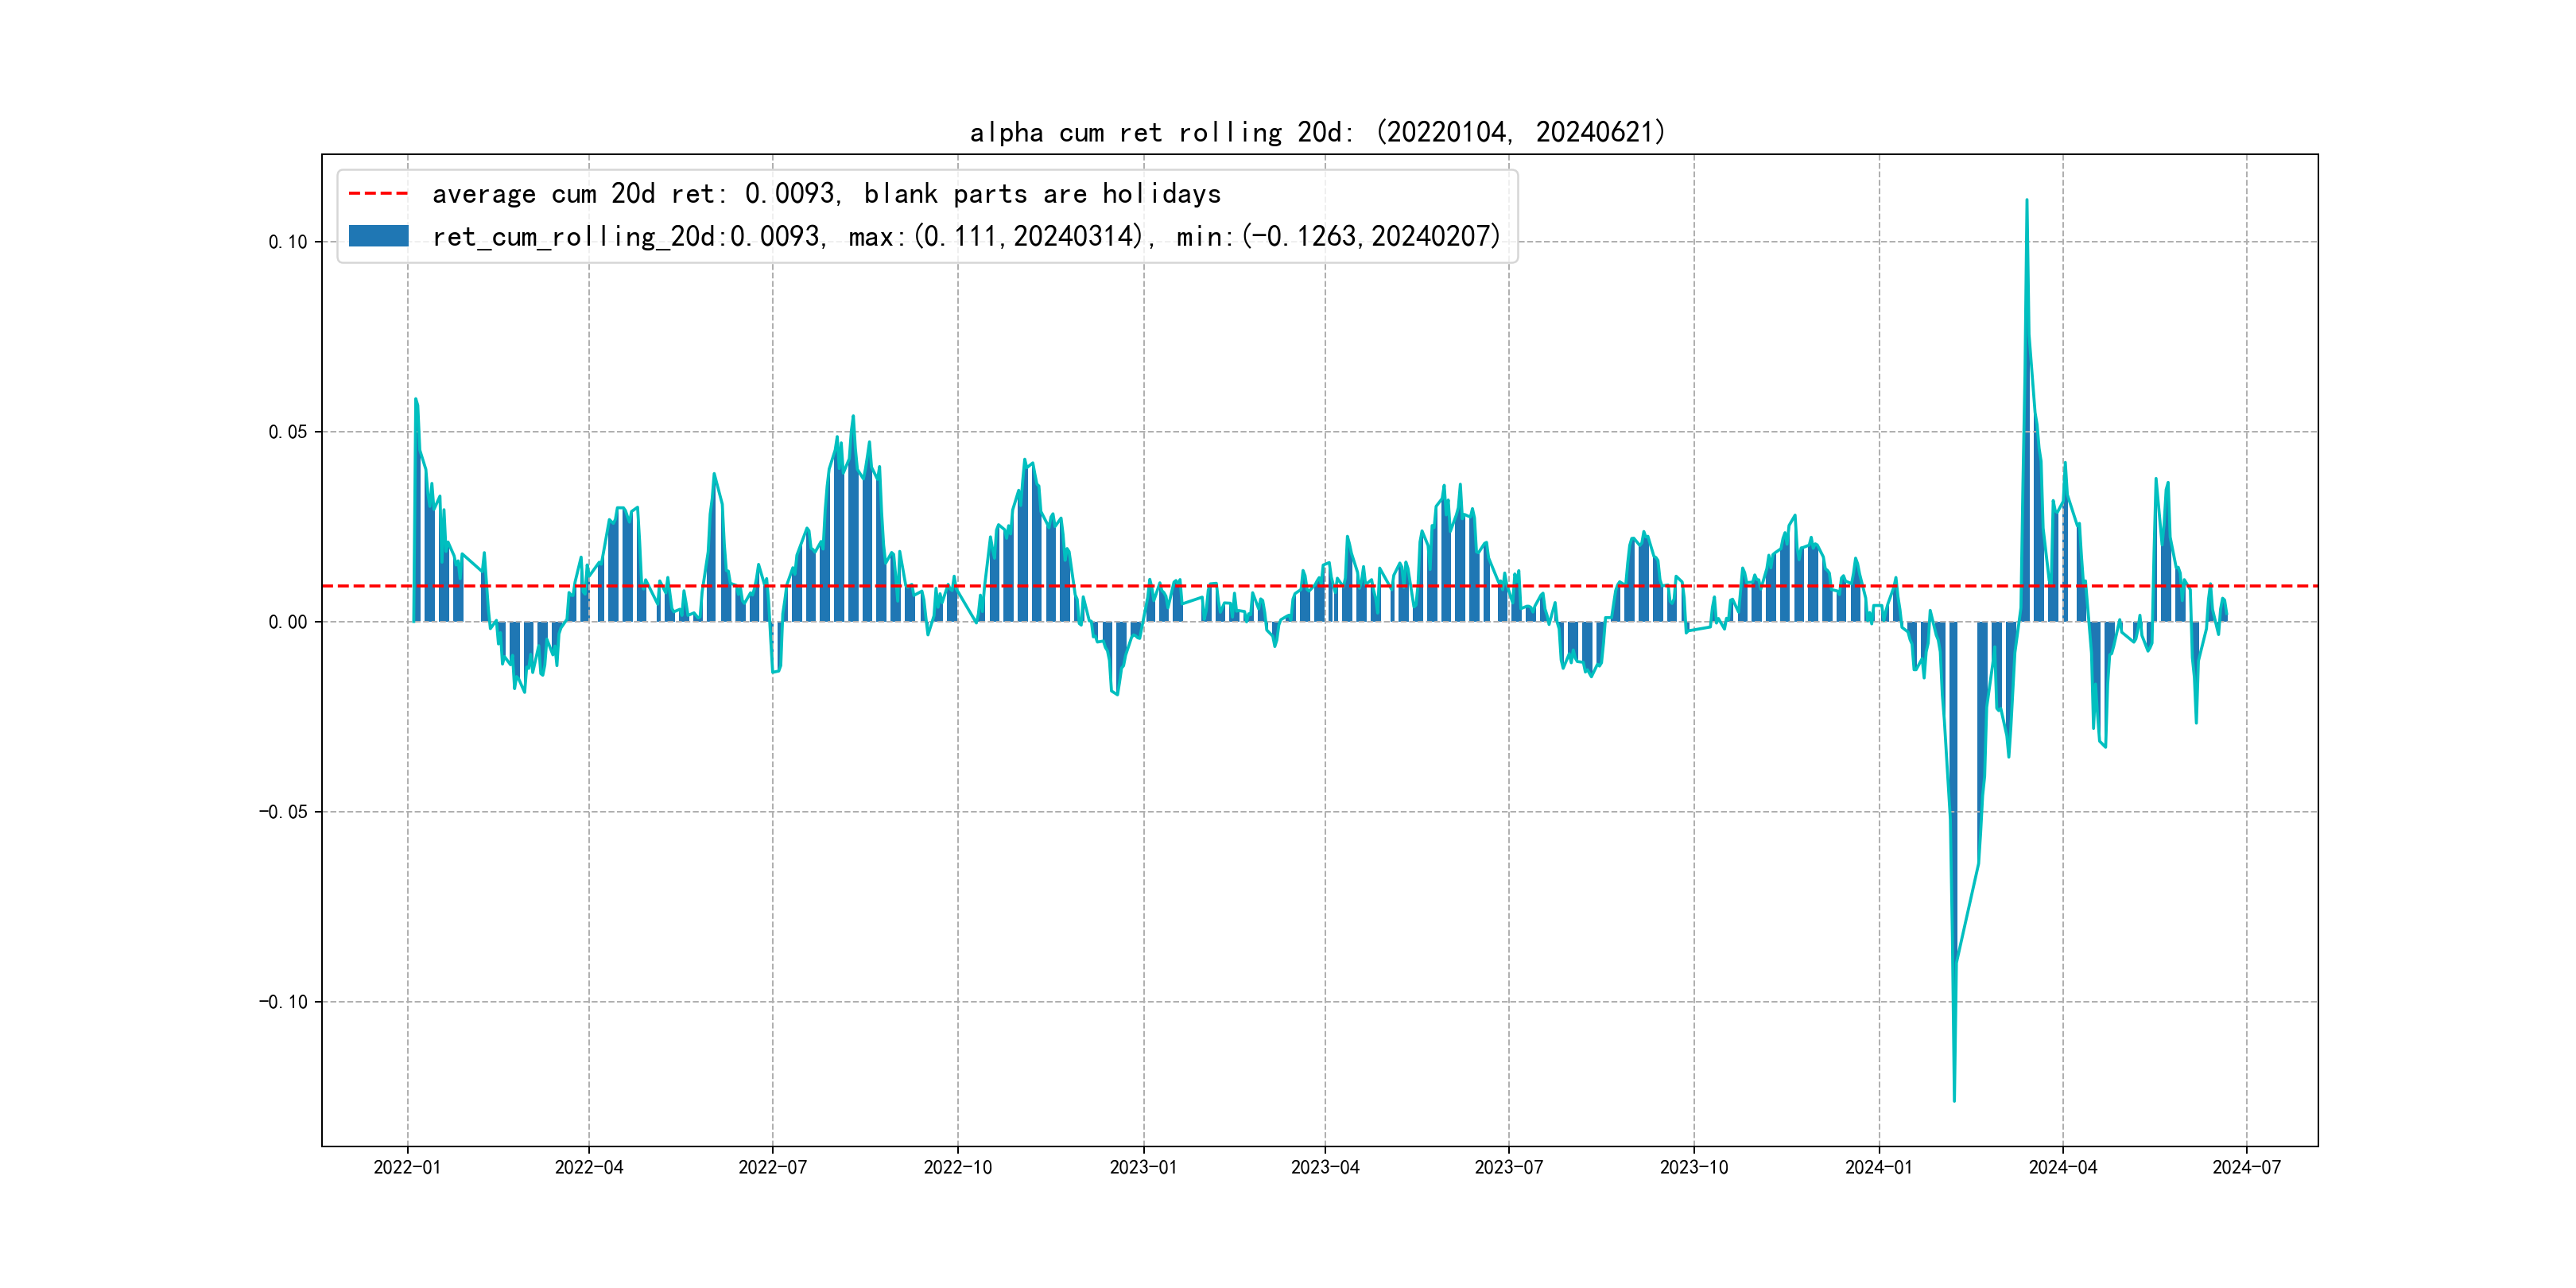Image resolution: width=2576 pixels, height=1288 pixels.
Task: Click the 2023-10 x-axis tick label
Action: [1693, 1167]
